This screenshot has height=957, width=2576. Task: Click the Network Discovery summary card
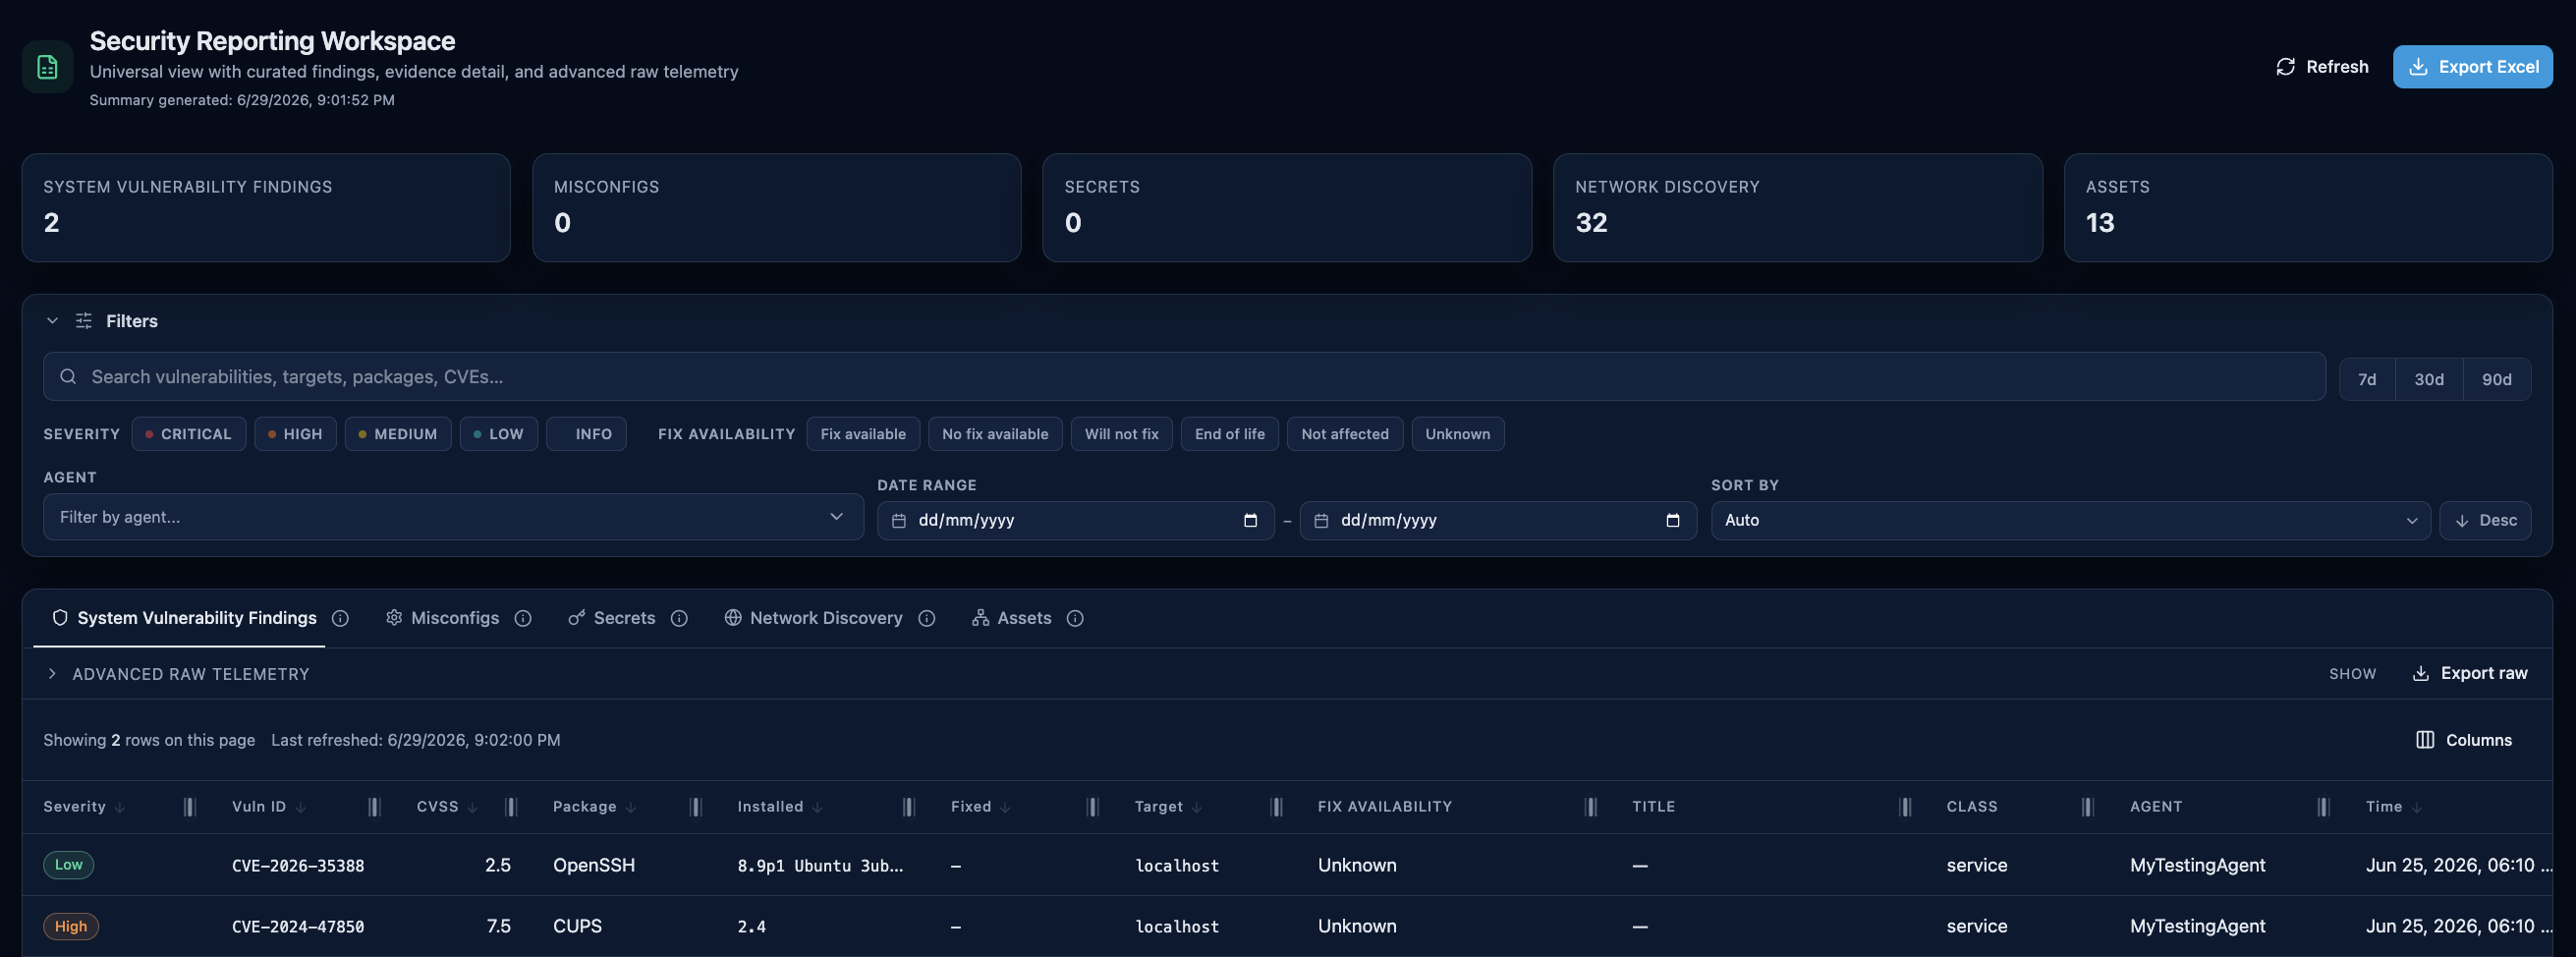[x=1797, y=208]
